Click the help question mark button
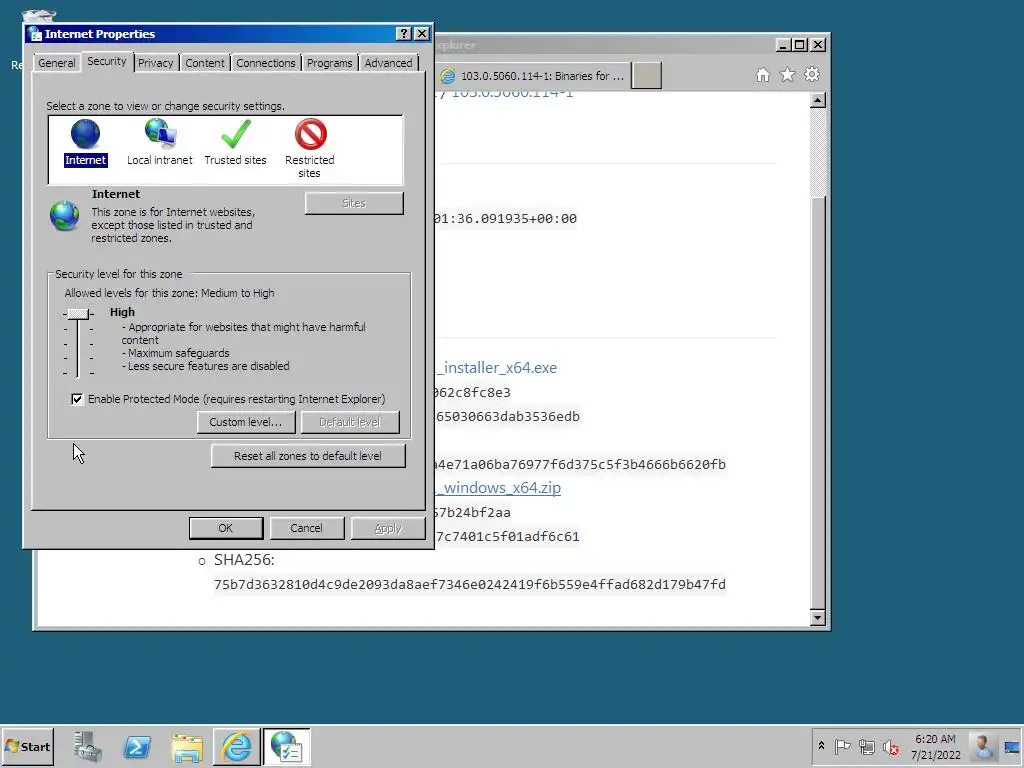1024x768 pixels. (x=404, y=34)
